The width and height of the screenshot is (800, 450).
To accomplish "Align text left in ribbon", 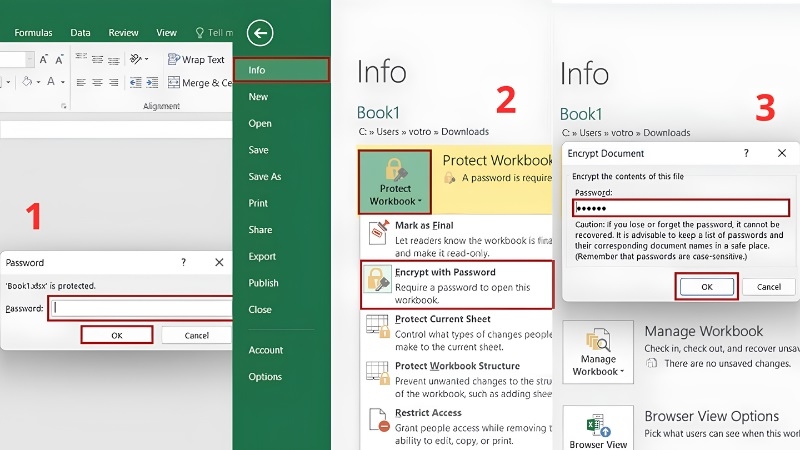I will [81, 82].
